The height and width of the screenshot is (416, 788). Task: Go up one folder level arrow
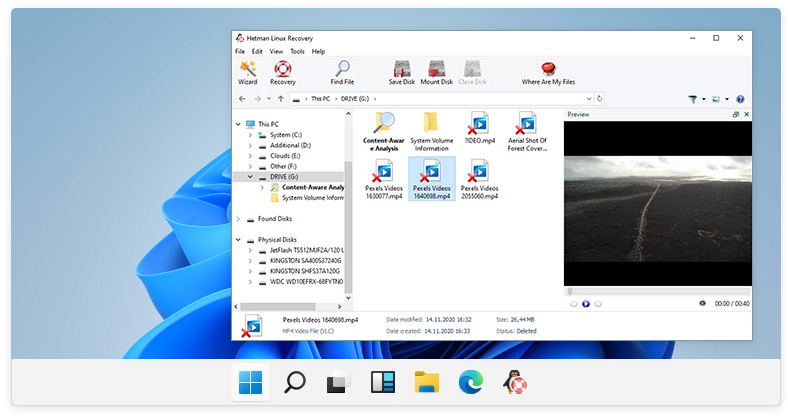click(x=281, y=99)
